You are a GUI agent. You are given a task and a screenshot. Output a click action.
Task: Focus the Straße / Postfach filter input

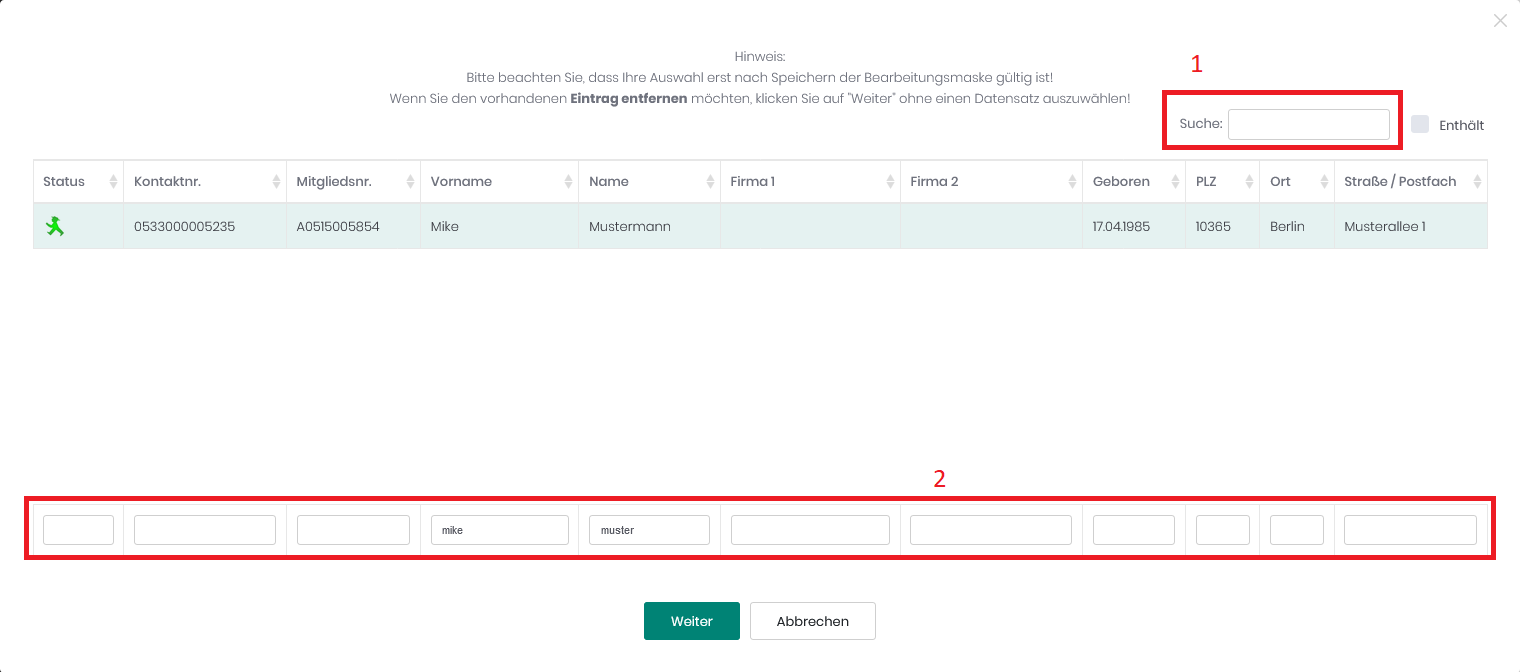[x=1409, y=530]
